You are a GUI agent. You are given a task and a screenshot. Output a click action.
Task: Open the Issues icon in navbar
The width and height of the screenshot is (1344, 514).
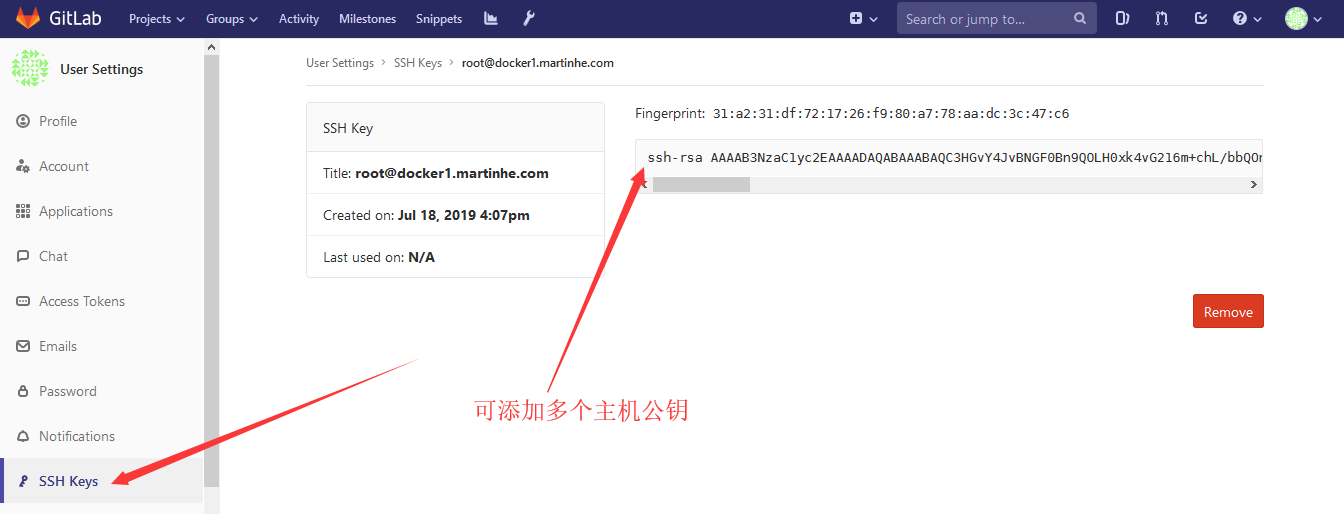tap(1123, 18)
